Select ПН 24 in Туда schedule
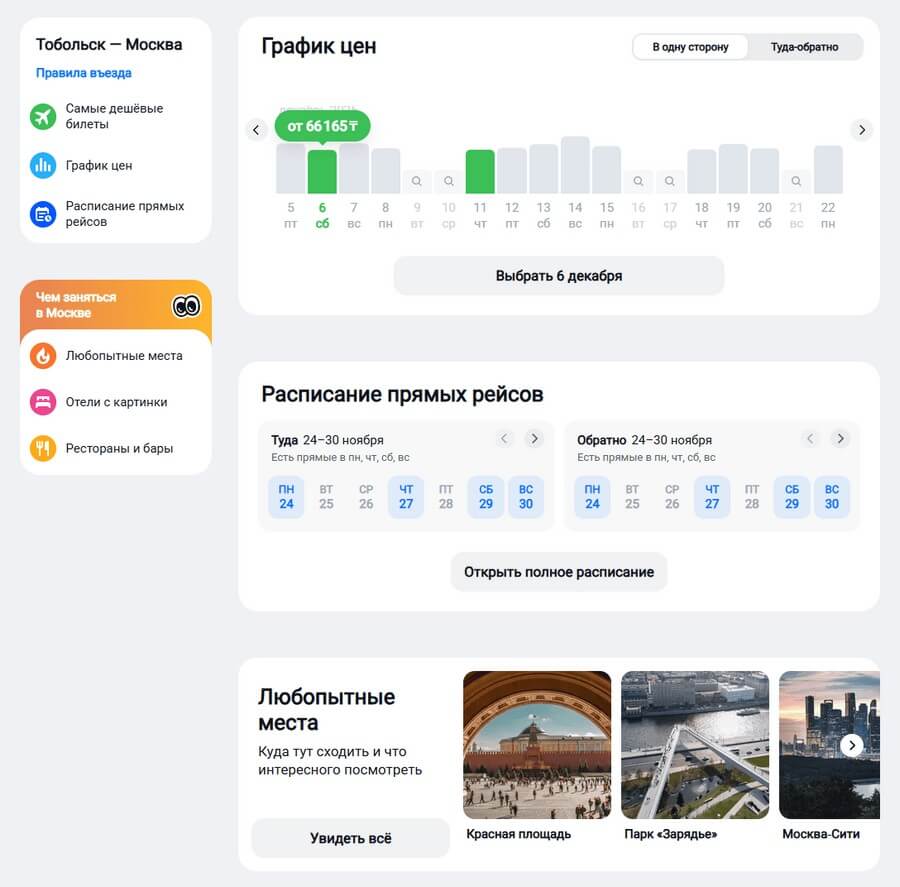Image resolution: width=900 pixels, height=887 pixels. coord(286,497)
